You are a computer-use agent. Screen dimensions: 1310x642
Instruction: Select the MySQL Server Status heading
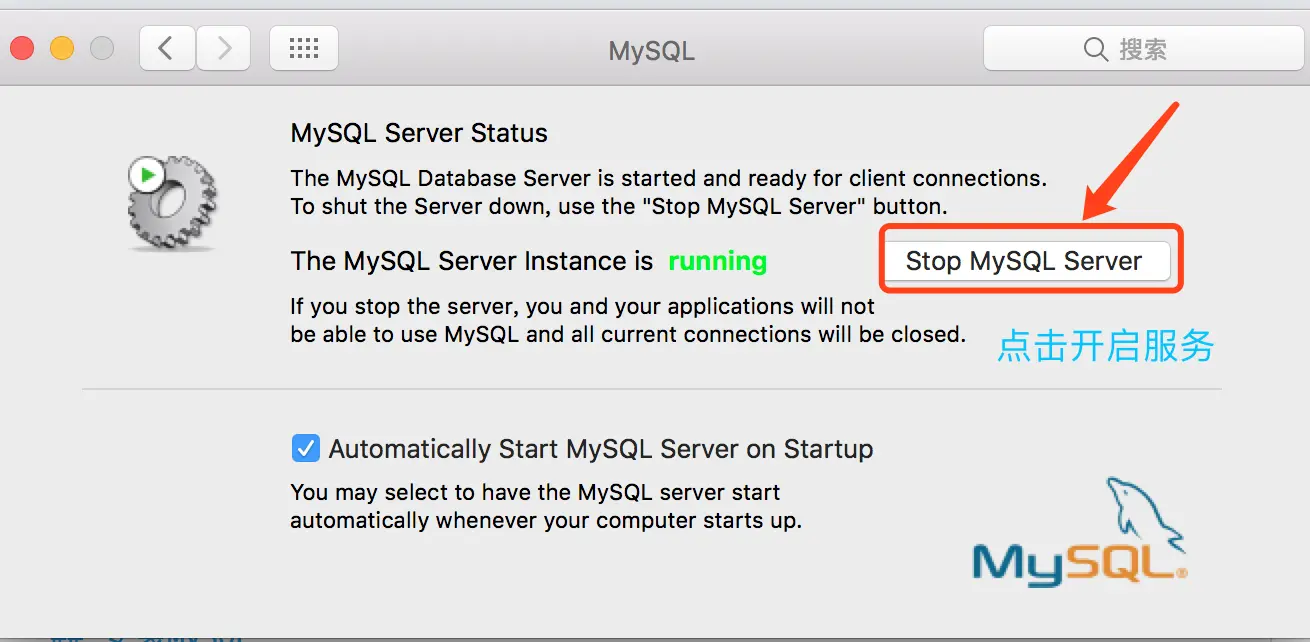(419, 133)
